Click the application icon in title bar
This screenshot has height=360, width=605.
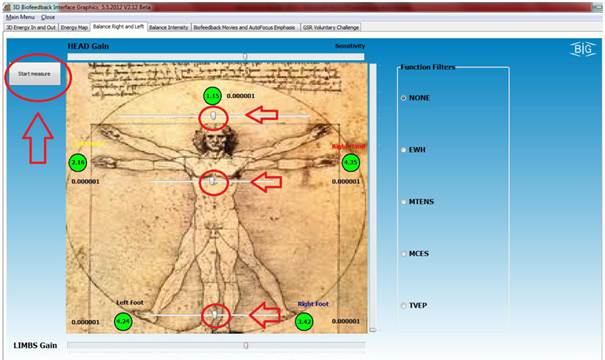[x=7, y=7]
